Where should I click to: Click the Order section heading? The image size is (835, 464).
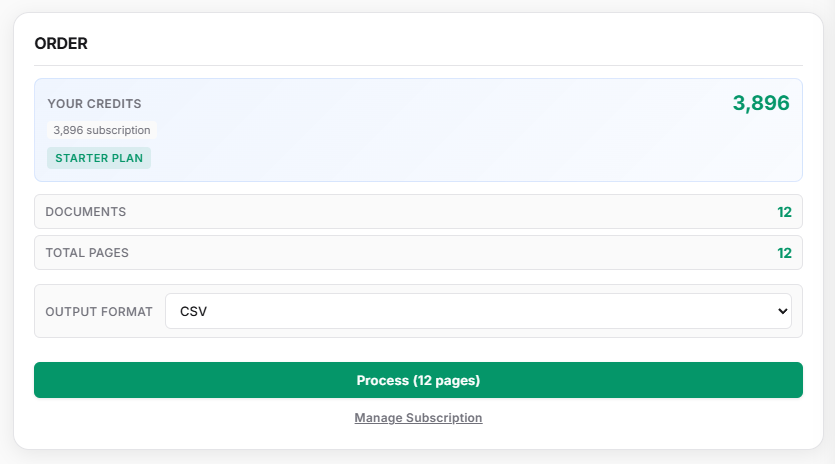[x=61, y=44]
